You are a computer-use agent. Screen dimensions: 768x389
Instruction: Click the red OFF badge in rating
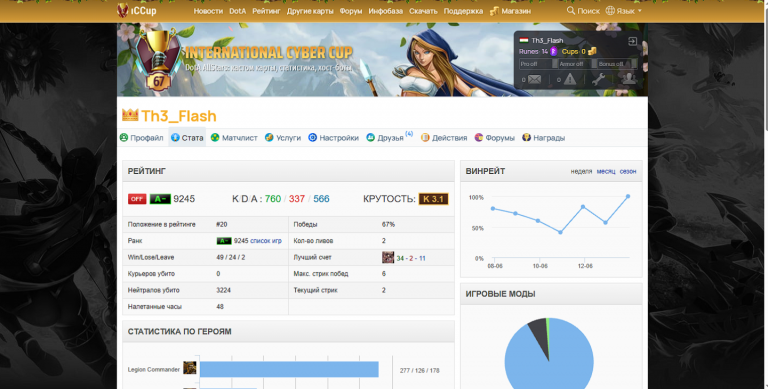click(137, 199)
